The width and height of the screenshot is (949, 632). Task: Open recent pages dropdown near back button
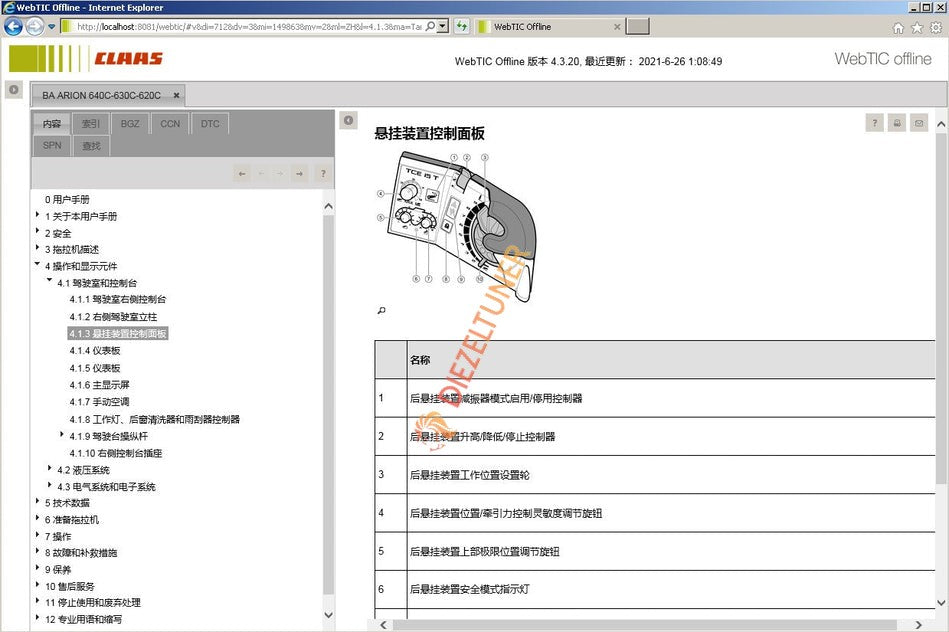tap(51, 27)
